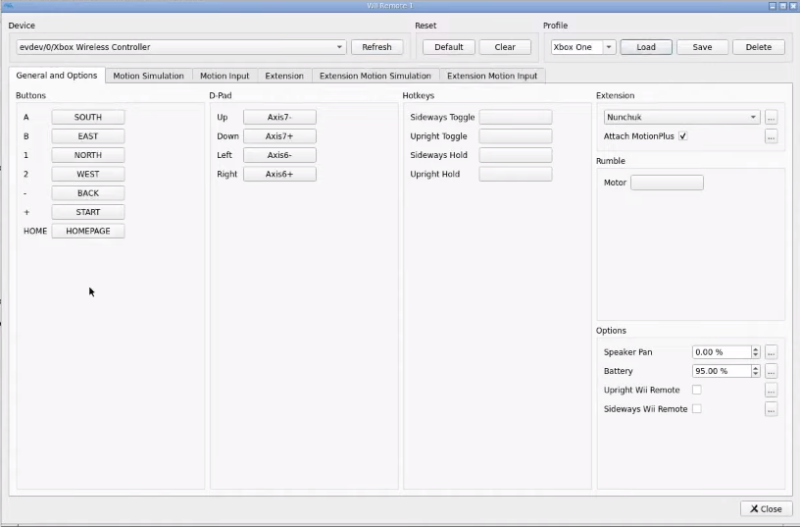The width and height of the screenshot is (800, 527).
Task: Open the Profile dropdown showing Xbox One
Action: click(609, 47)
